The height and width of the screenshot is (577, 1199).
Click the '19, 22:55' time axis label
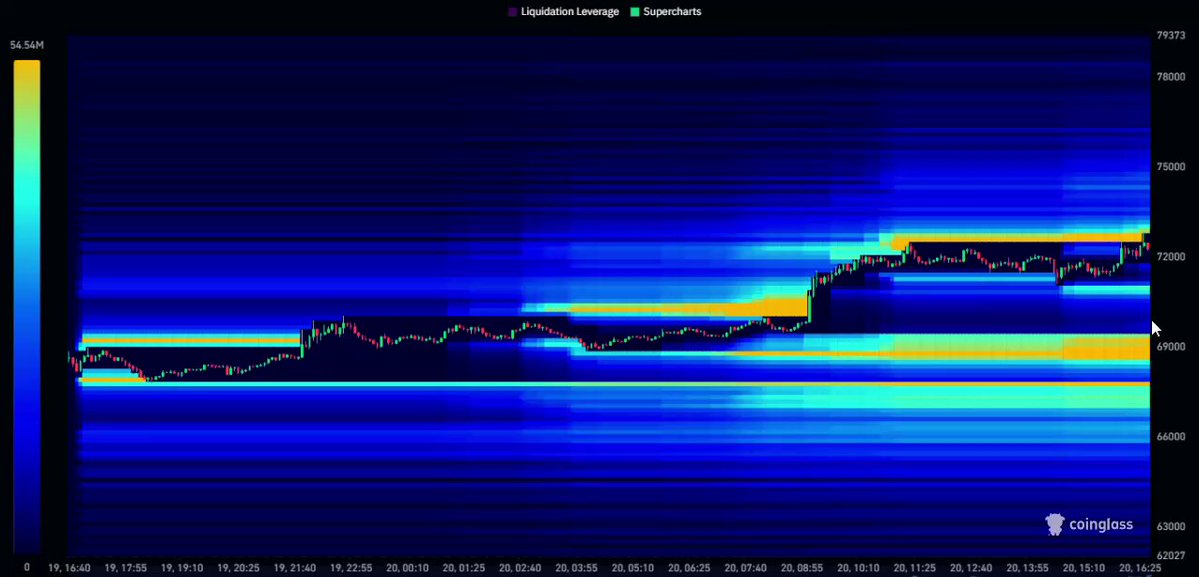point(353,568)
